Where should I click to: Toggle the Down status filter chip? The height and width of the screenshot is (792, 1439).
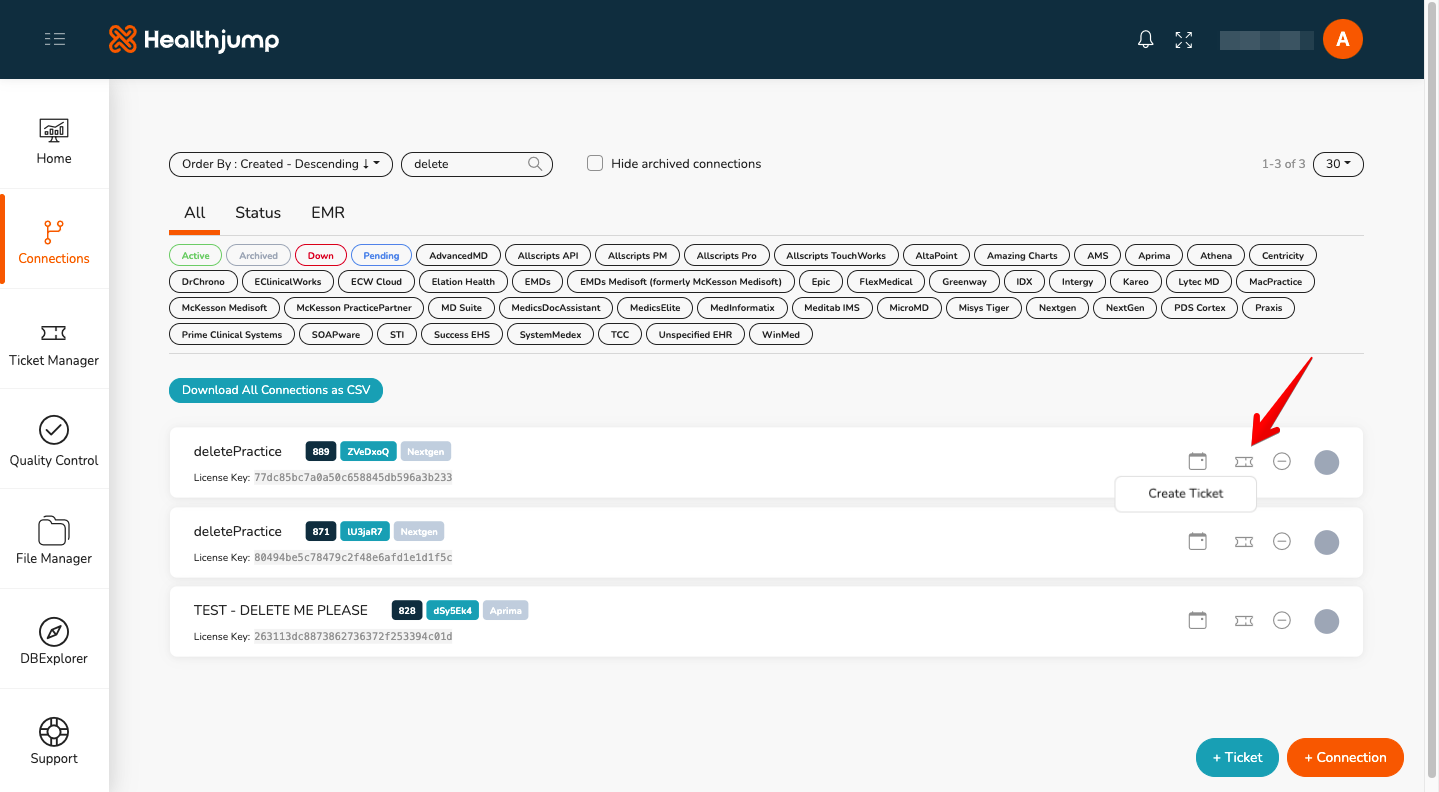(321, 255)
